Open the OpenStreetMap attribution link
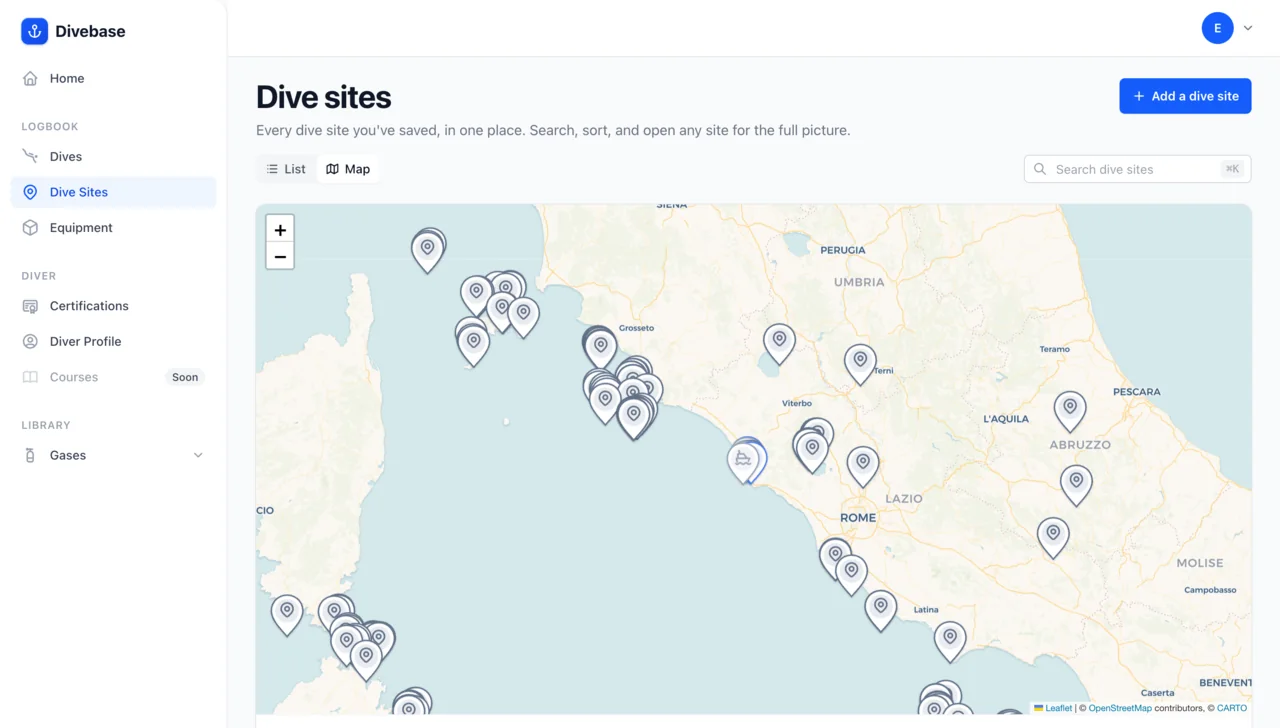Screen dimensions: 1280x728 tap(1120, 708)
